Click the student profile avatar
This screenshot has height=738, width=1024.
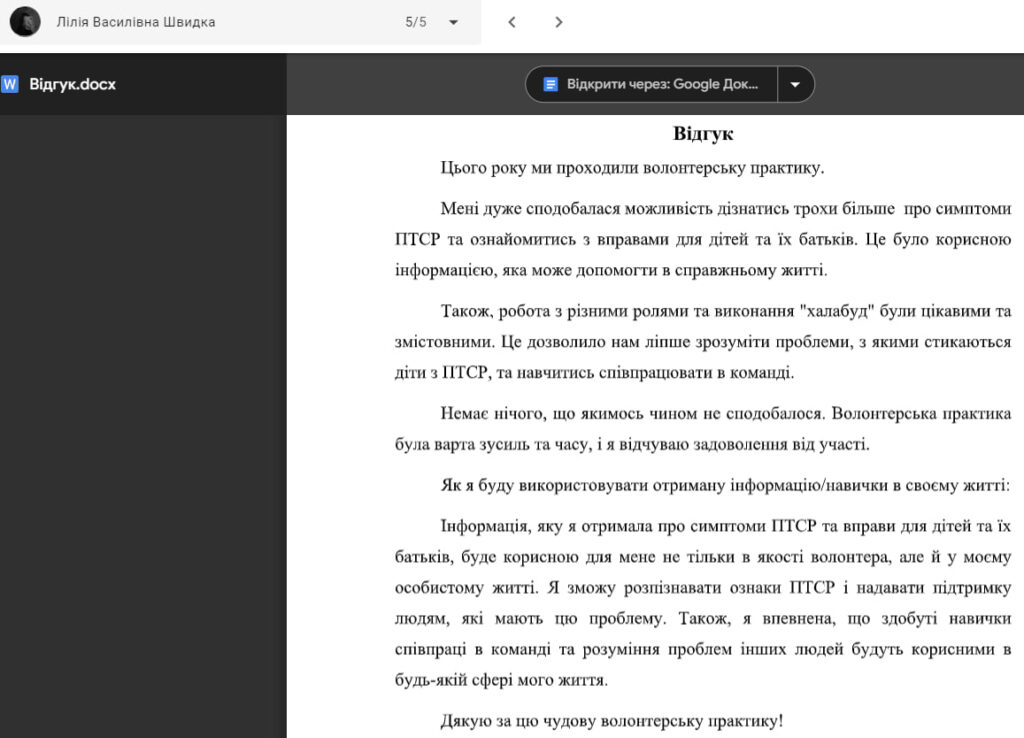(x=25, y=22)
